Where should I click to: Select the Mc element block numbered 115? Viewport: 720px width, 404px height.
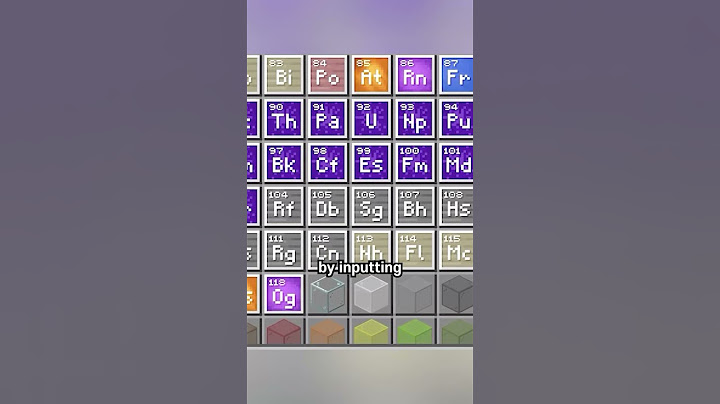click(x=456, y=250)
